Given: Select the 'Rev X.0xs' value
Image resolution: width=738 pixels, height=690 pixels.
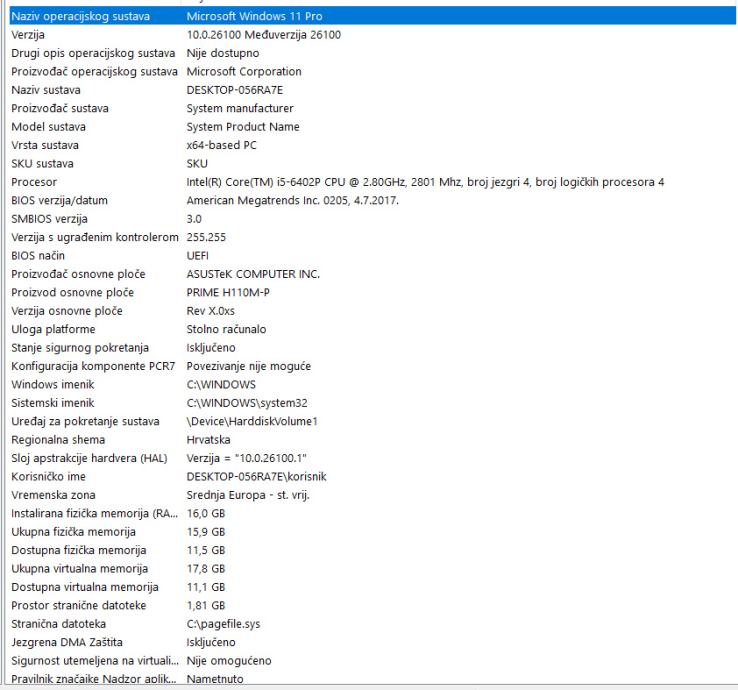Looking at the screenshot, I should click(210, 311).
